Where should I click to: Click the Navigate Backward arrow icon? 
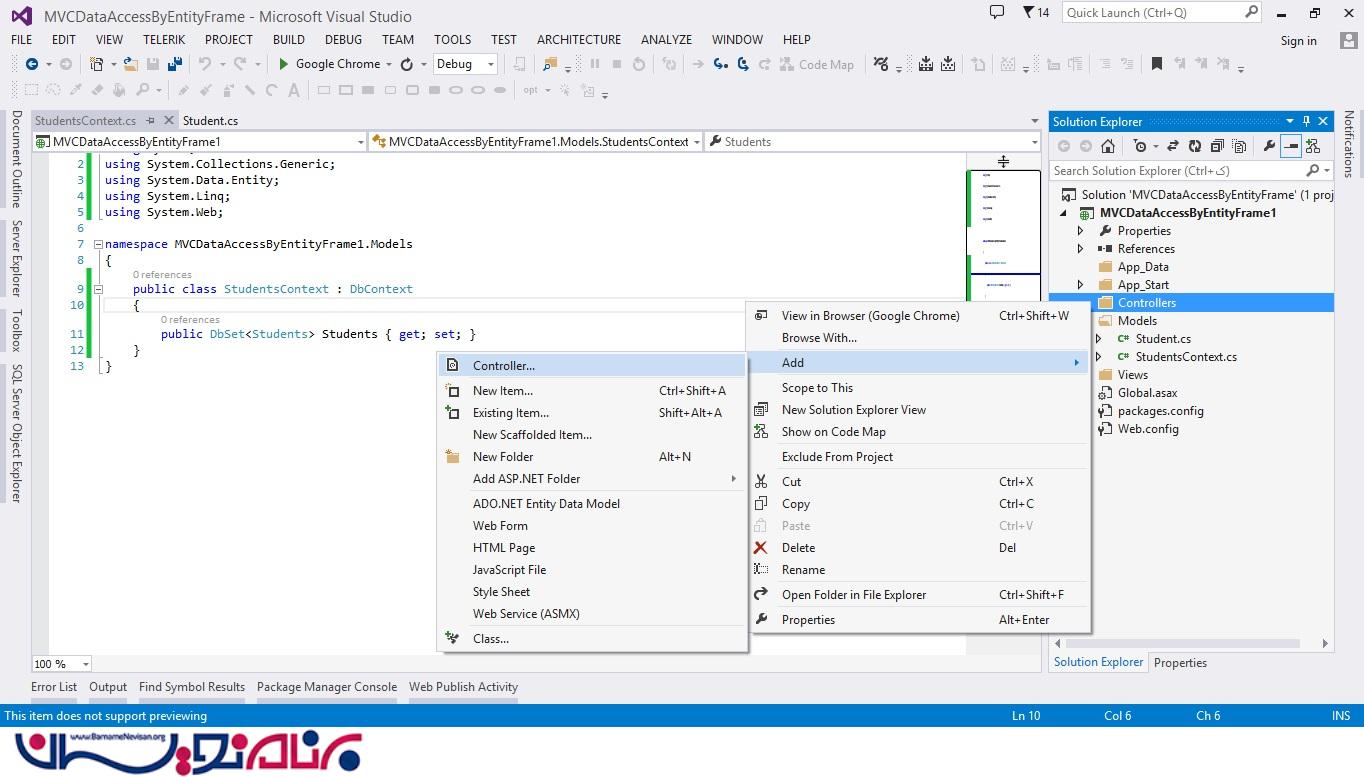coord(32,64)
